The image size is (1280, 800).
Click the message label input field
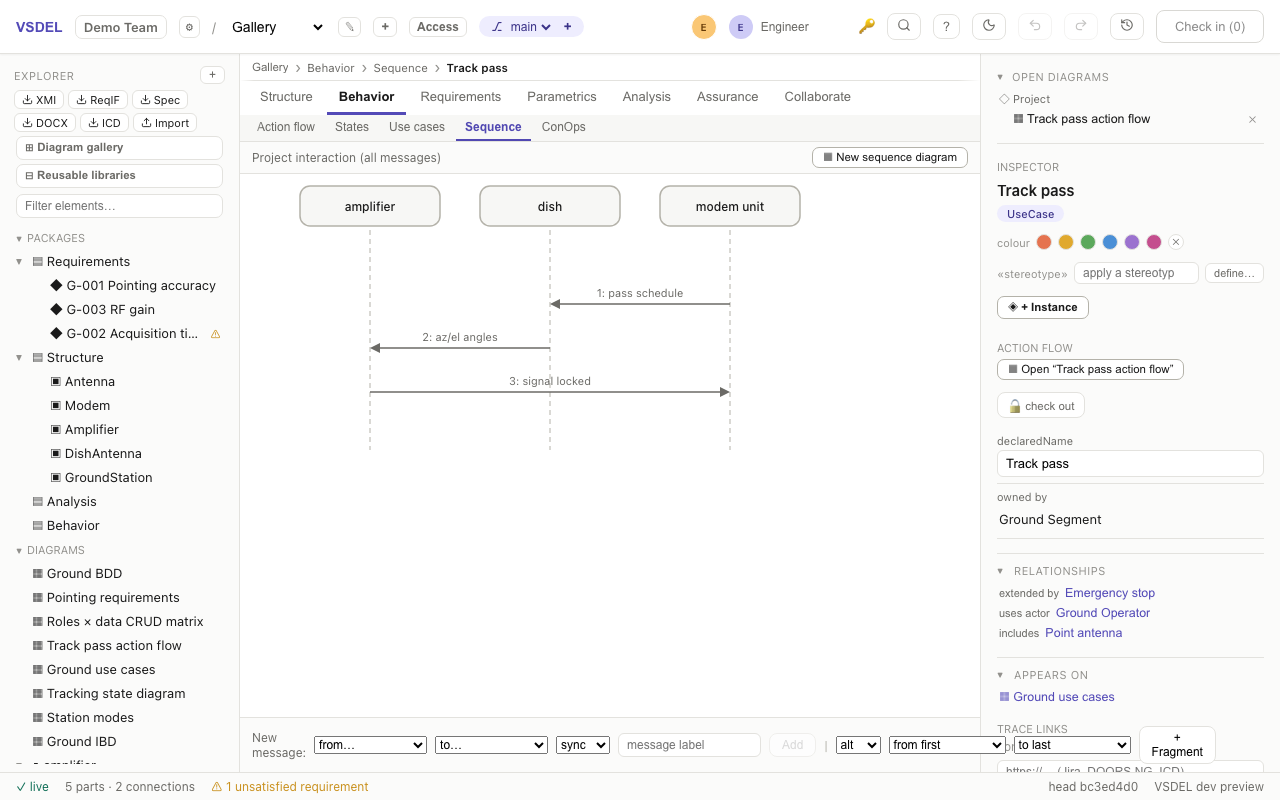coord(689,745)
